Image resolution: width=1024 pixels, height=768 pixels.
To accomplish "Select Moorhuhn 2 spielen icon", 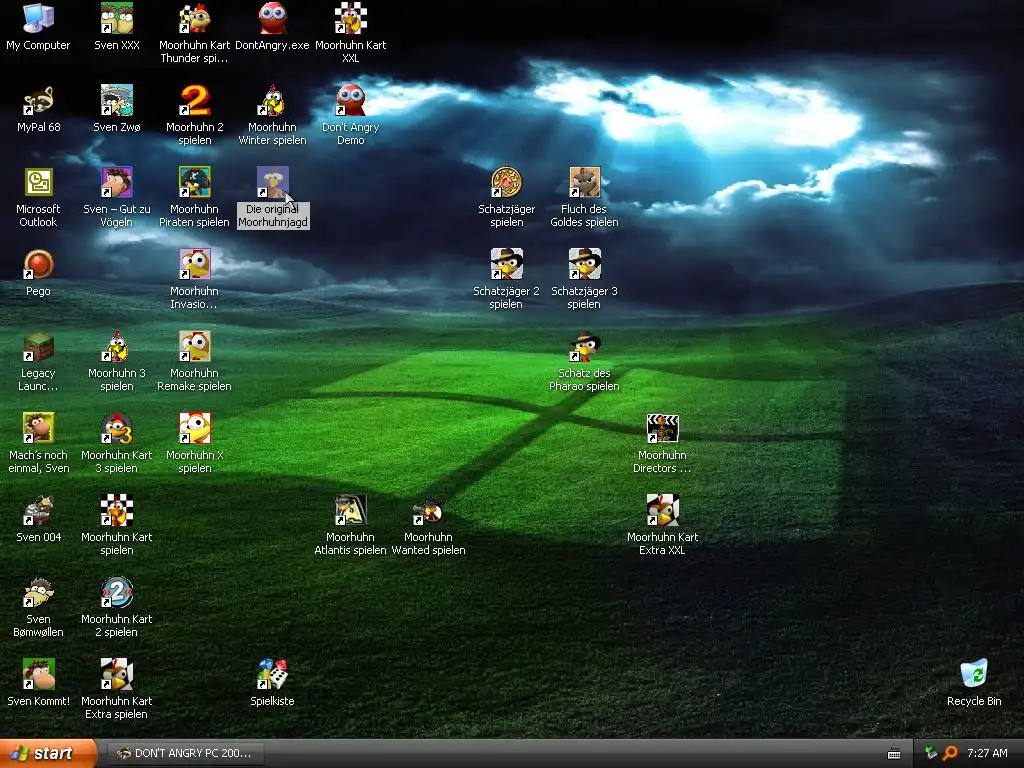I will pyautogui.click(x=195, y=101).
